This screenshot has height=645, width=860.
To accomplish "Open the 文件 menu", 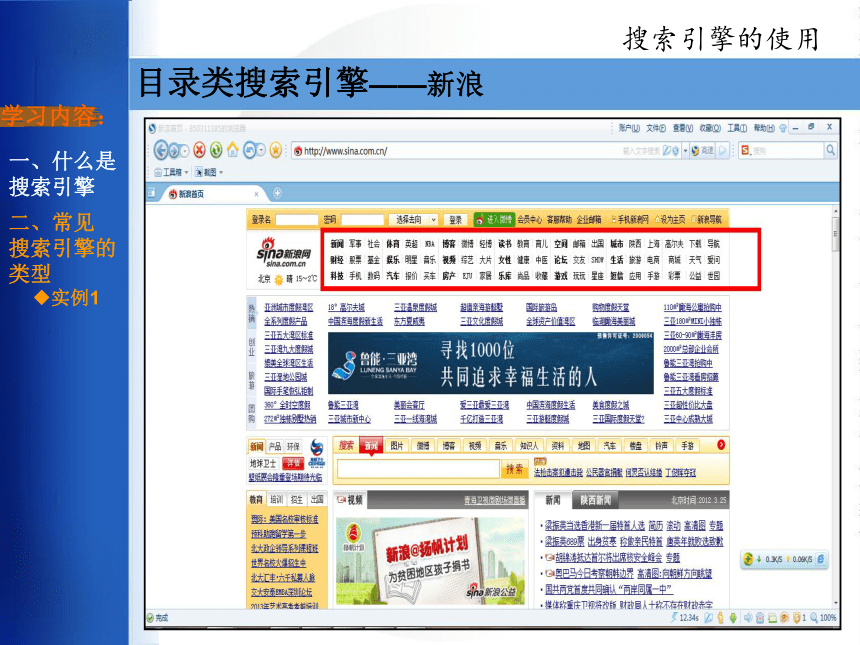I will (656, 128).
